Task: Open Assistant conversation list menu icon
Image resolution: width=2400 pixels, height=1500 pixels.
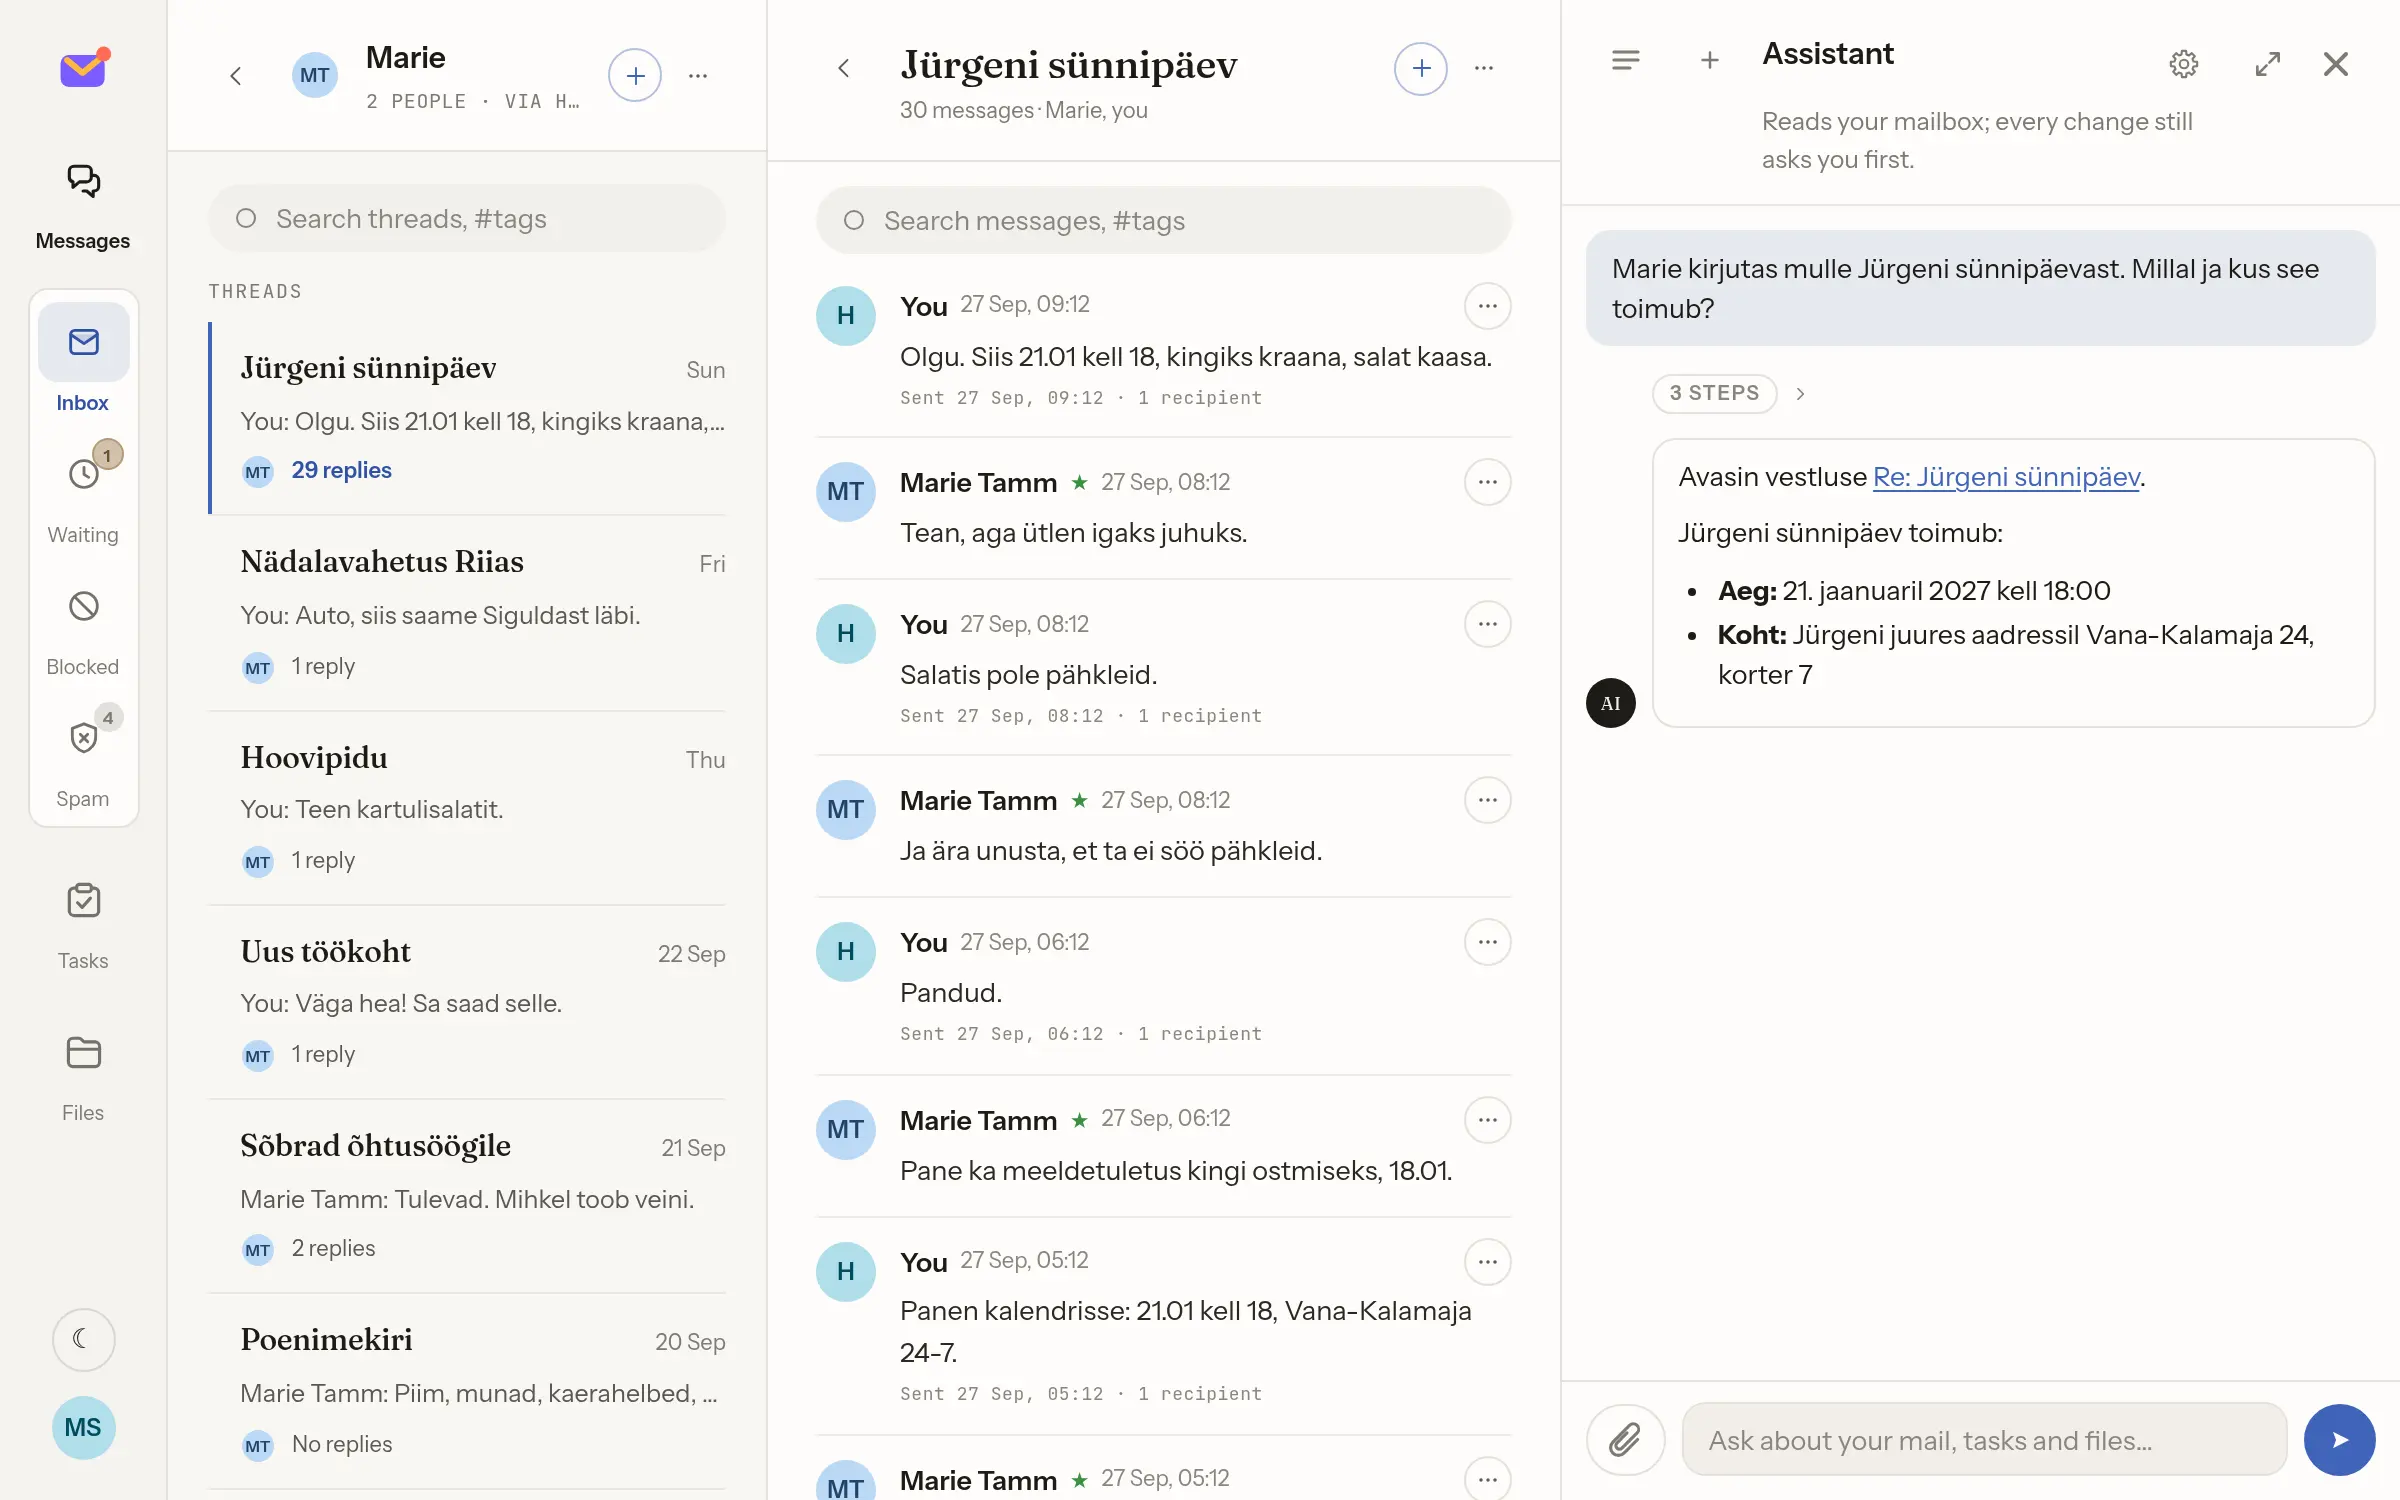Action: (x=1625, y=61)
